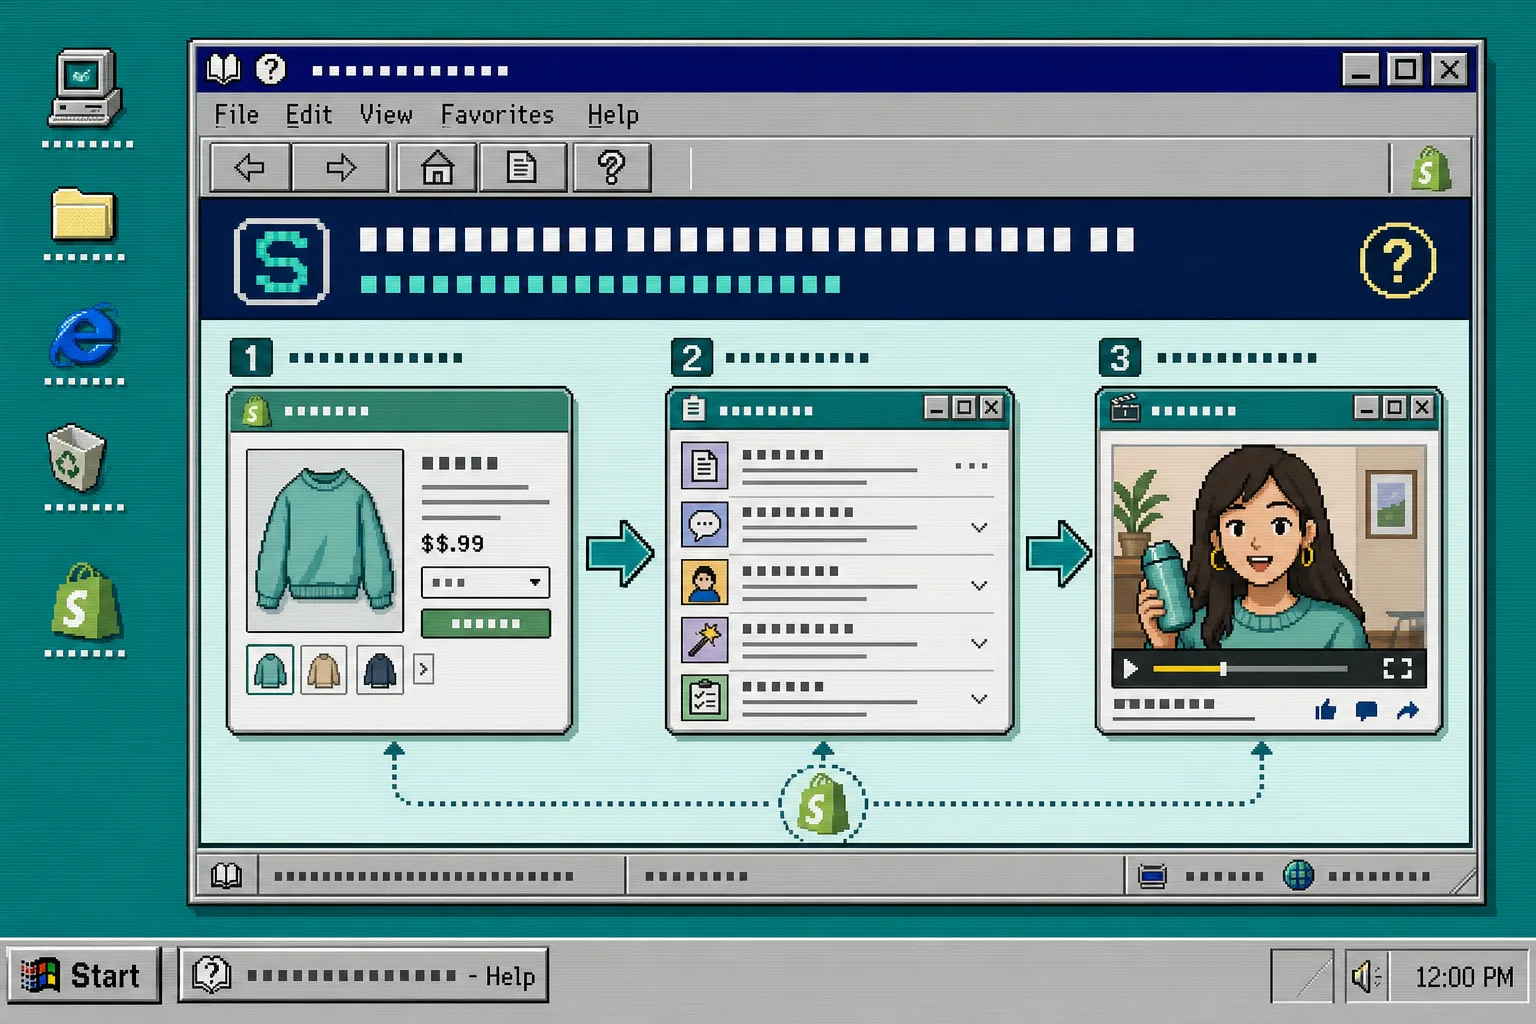Expand the speech bubble row with its chevron
The height and width of the screenshot is (1024, 1536).
coord(979,527)
